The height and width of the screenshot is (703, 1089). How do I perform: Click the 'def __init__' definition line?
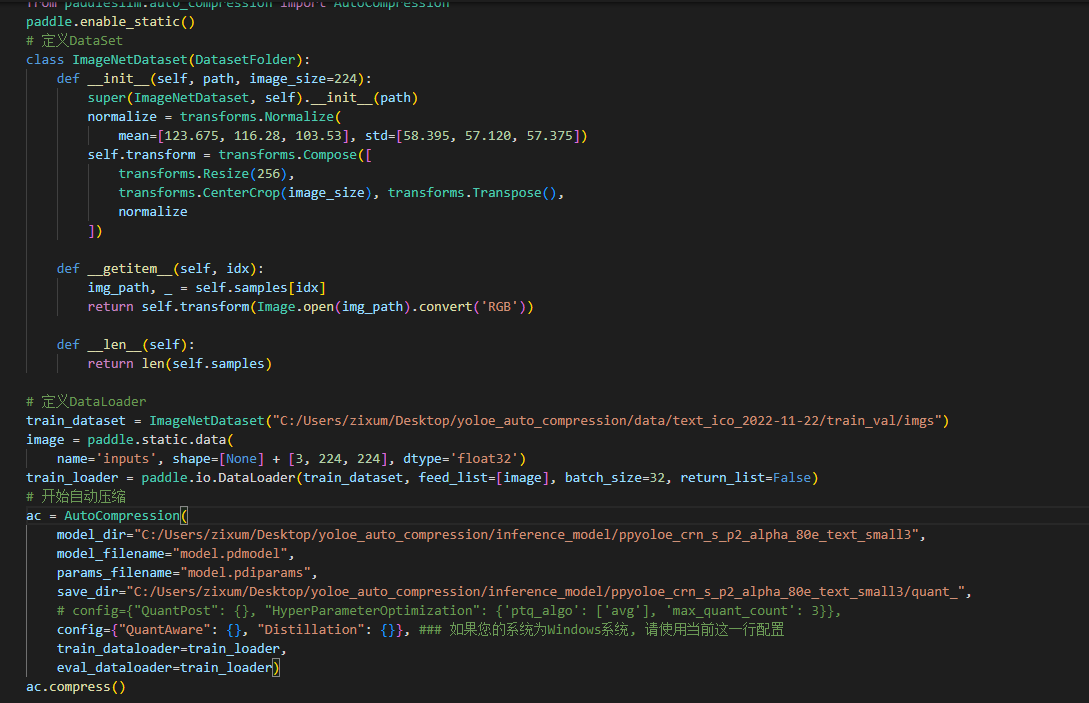point(214,78)
